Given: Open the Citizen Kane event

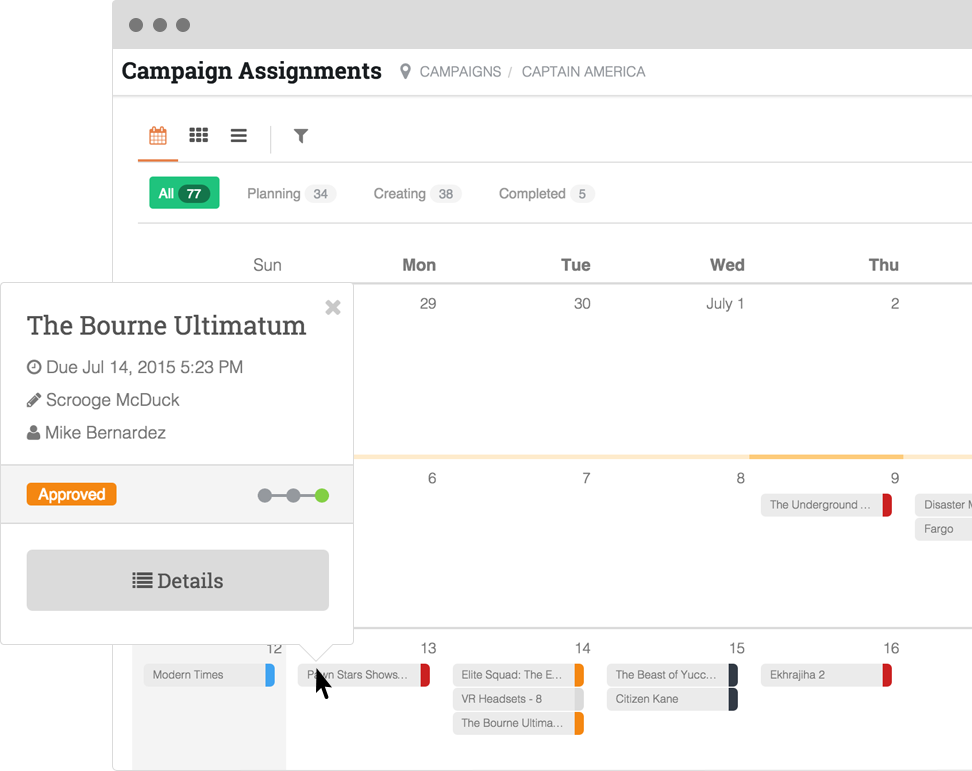Looking at the screenshot, I should click(x=667, y=699).
